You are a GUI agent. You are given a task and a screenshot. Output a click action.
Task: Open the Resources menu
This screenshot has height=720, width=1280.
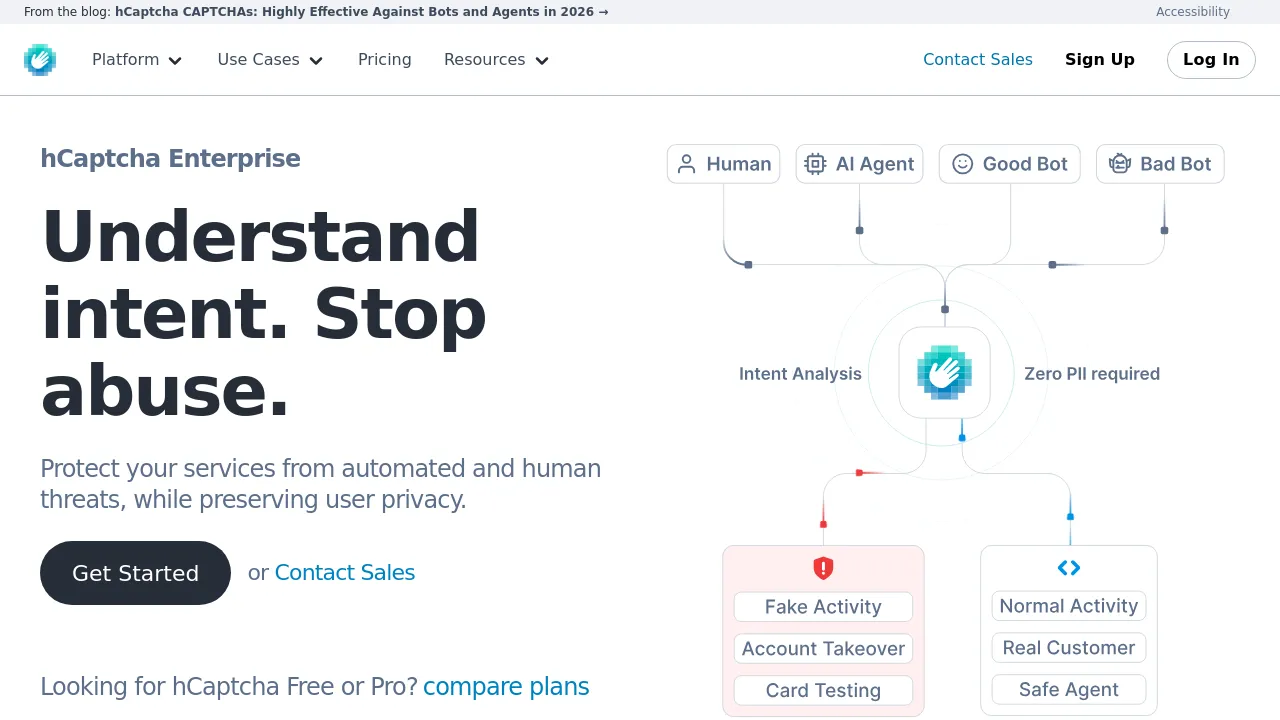497,60
